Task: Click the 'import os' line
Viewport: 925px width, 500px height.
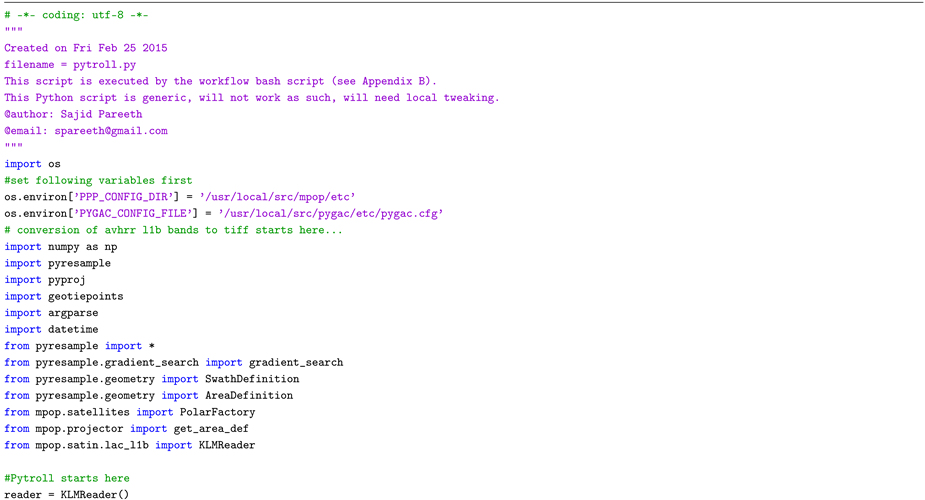Action: (32, 164)
